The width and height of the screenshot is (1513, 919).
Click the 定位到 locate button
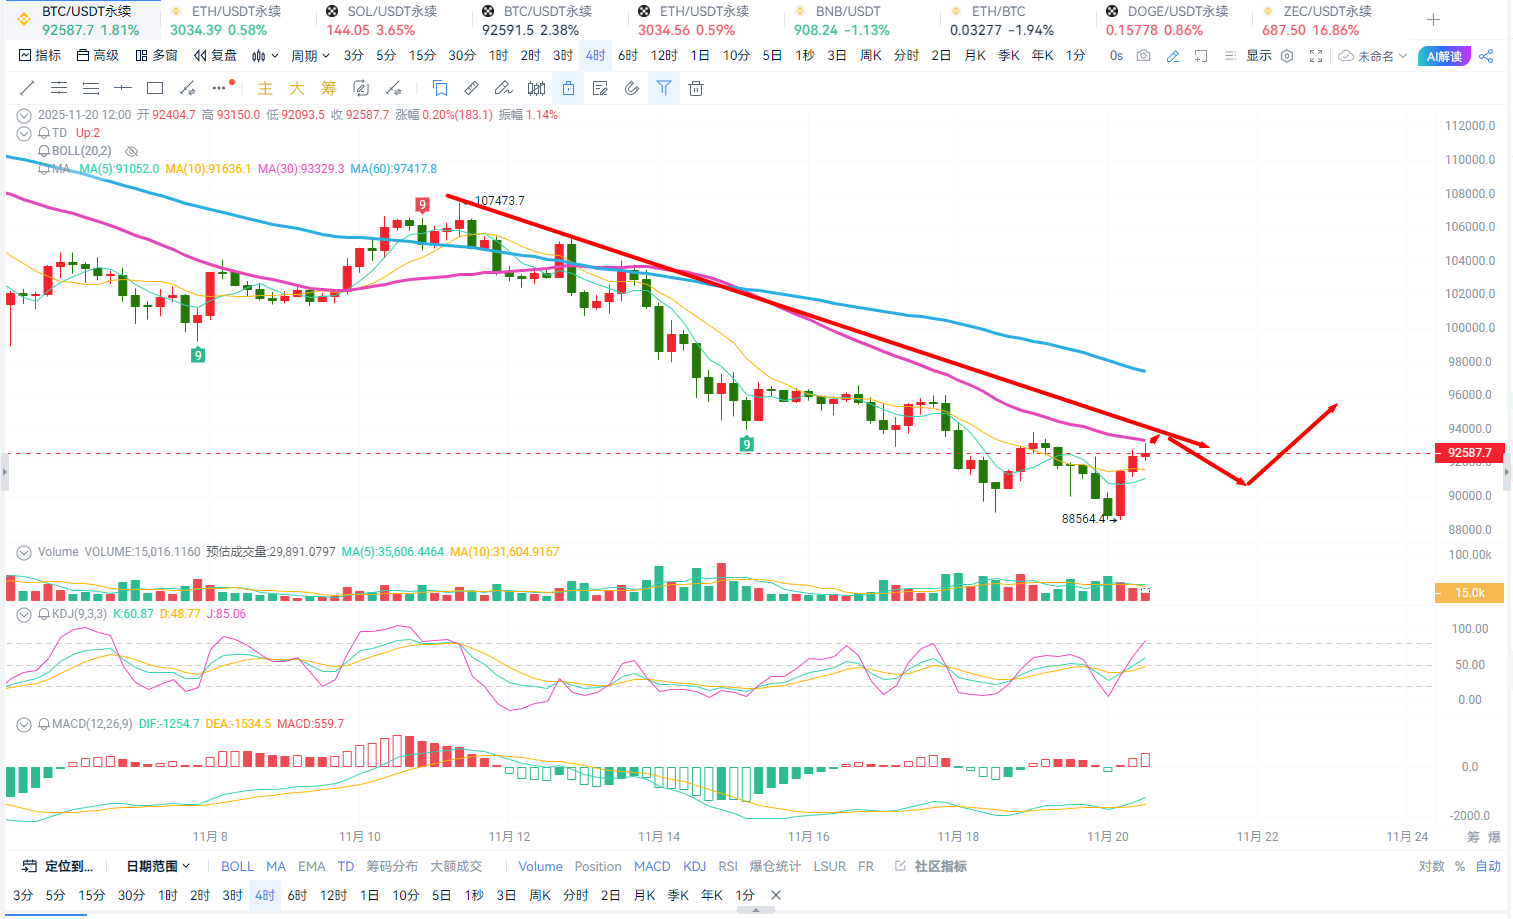click(58, 866)
